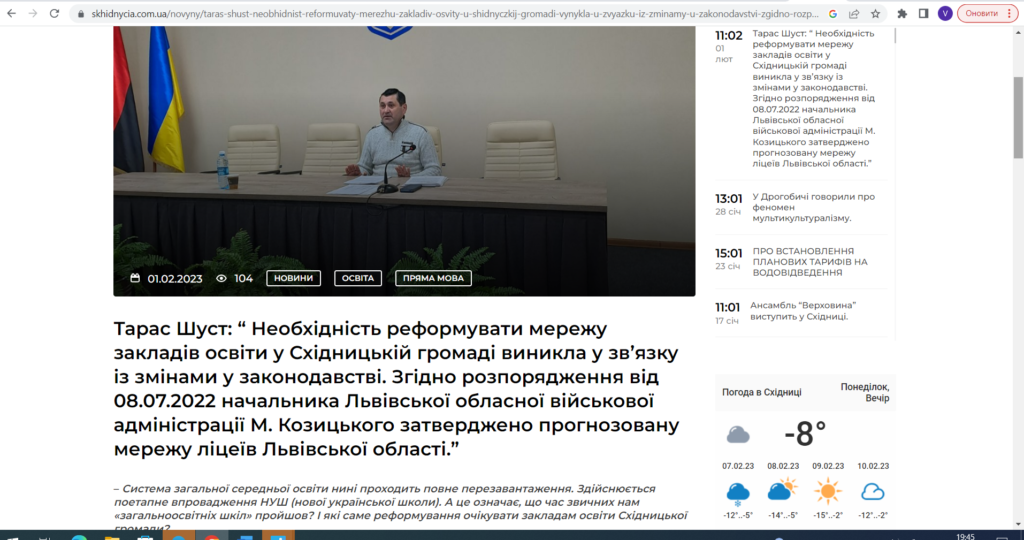Click the 15:01 news timestamp
Screen dimensions: 1024x540
pos(728,253)
